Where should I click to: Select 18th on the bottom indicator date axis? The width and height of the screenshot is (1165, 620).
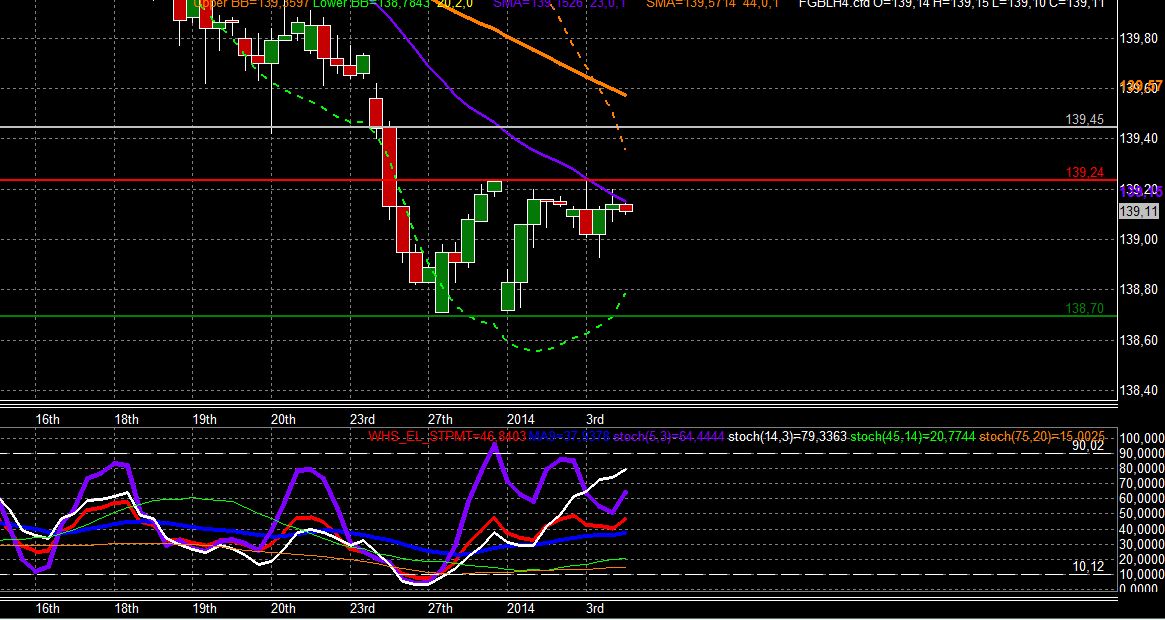pos(126,609)
